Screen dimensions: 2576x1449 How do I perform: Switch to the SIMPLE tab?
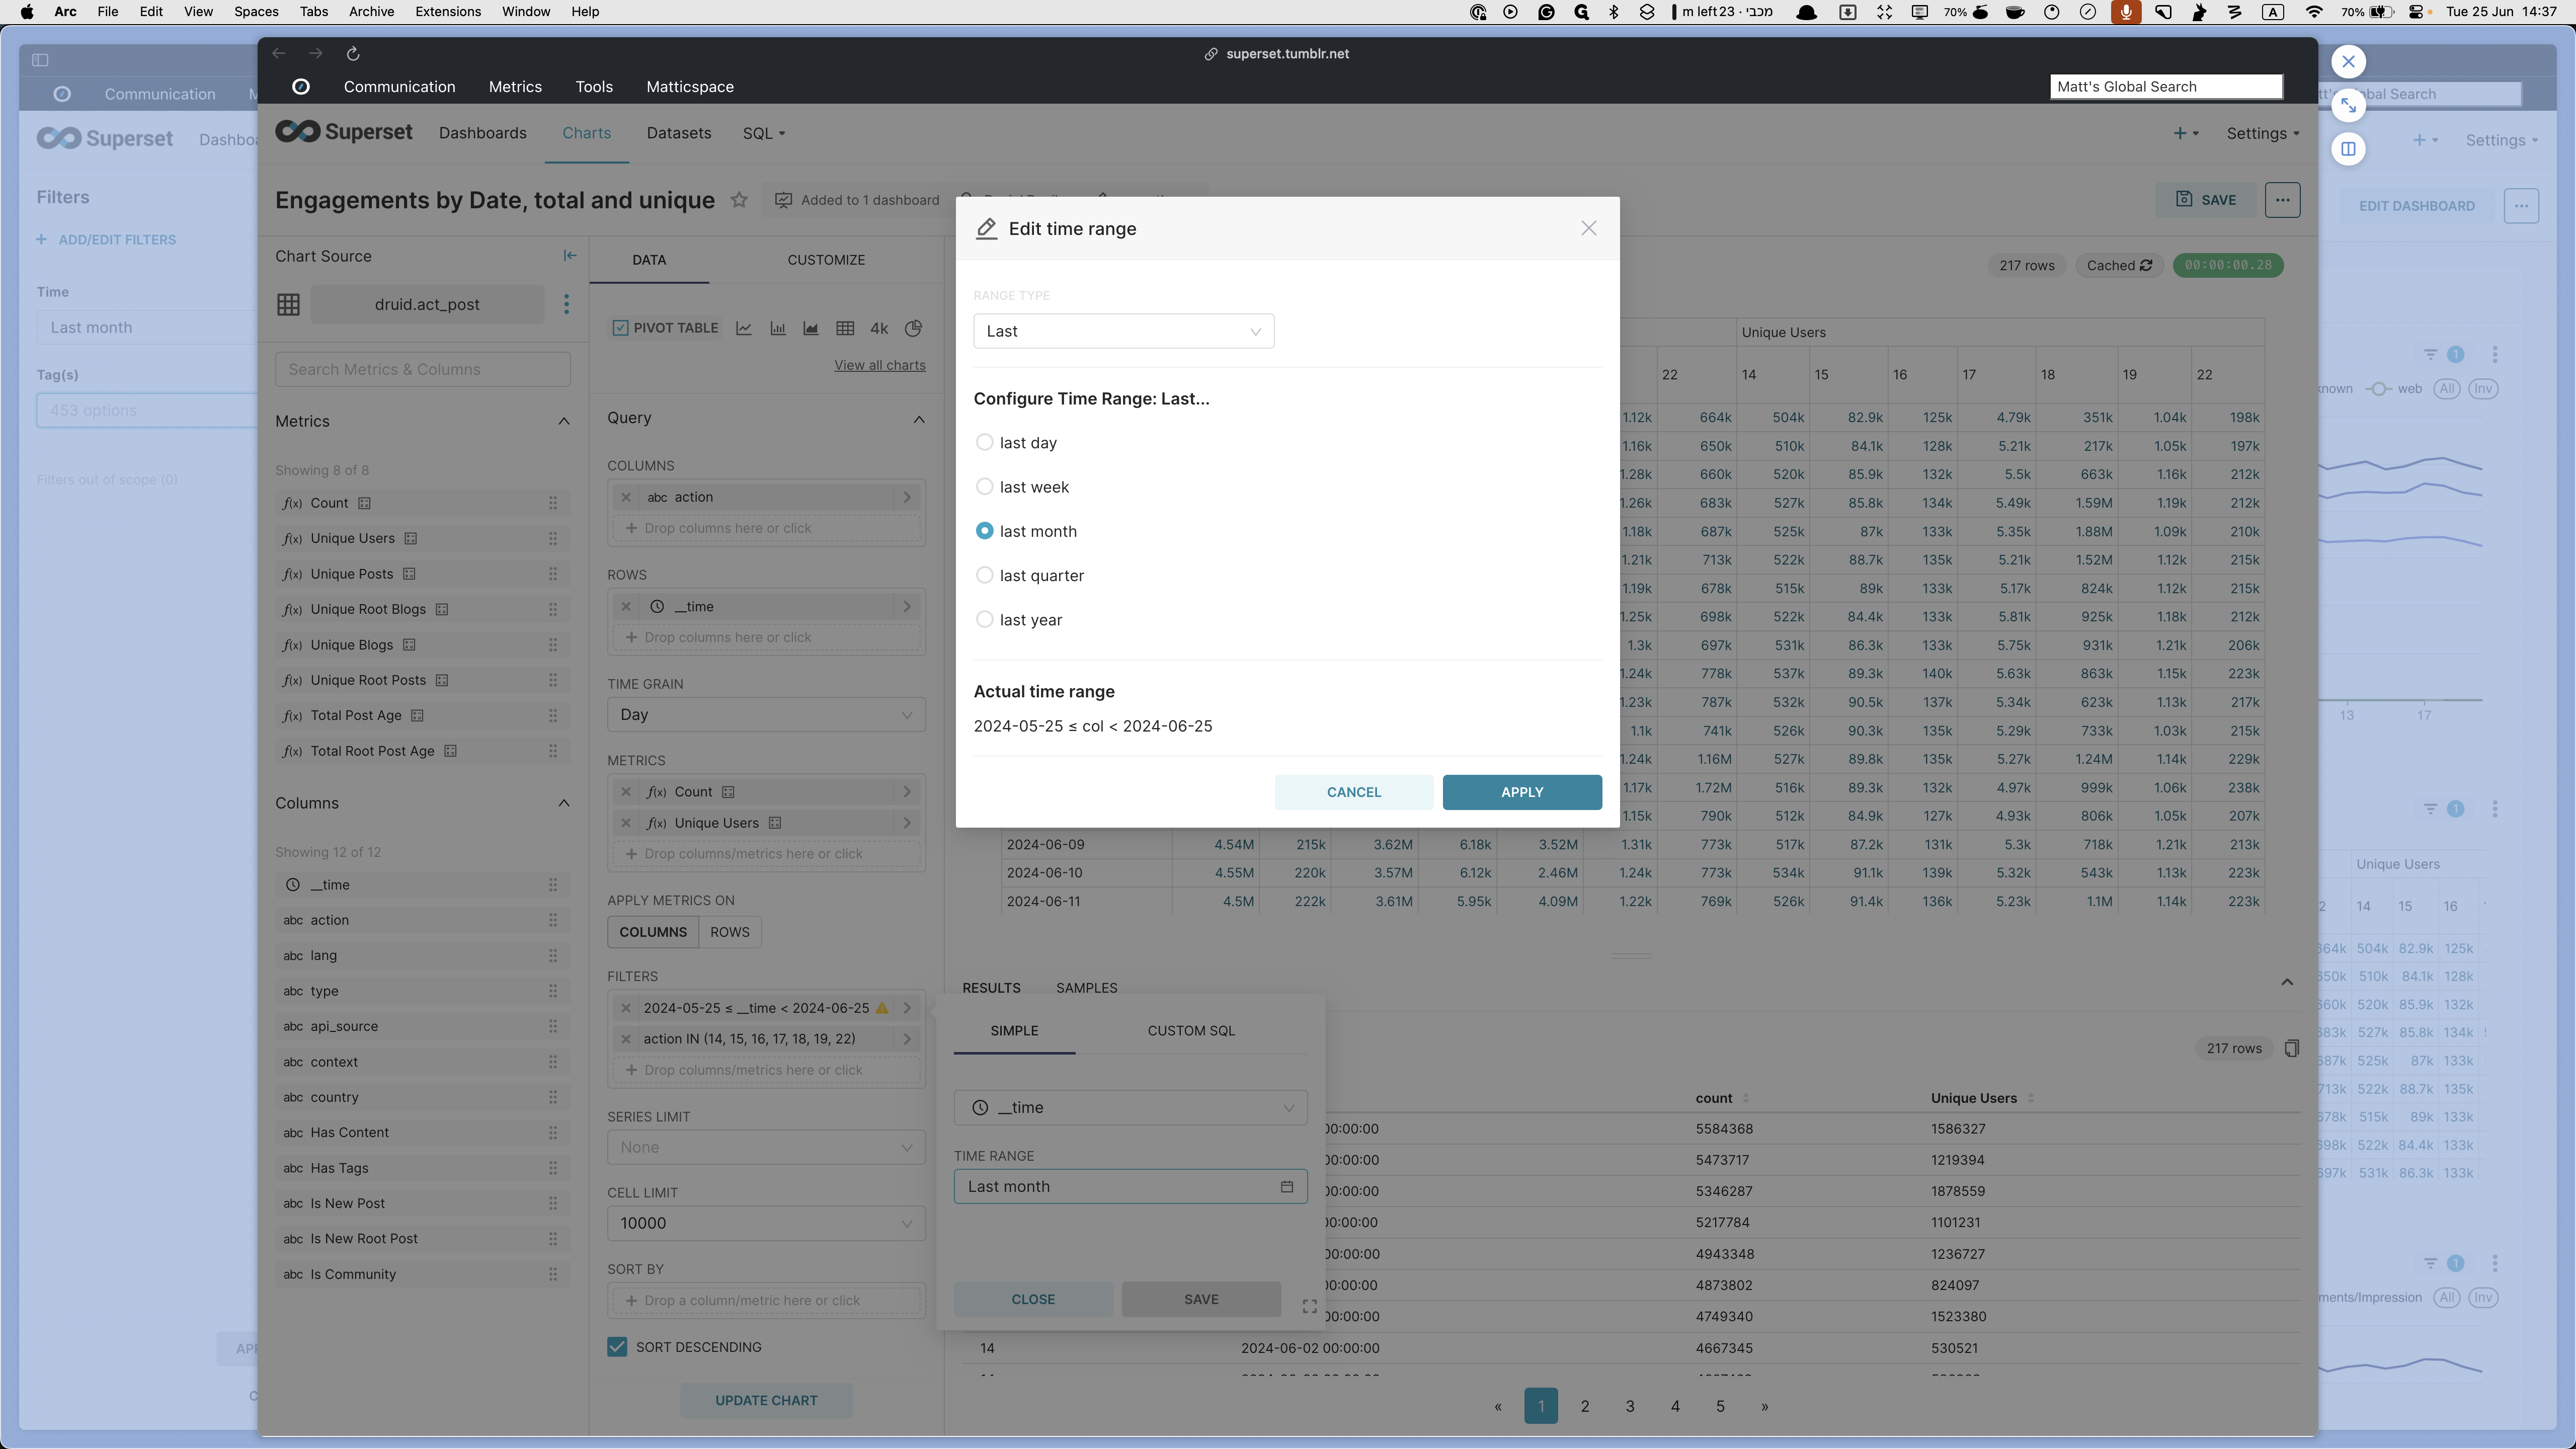click(1014, 1030)
